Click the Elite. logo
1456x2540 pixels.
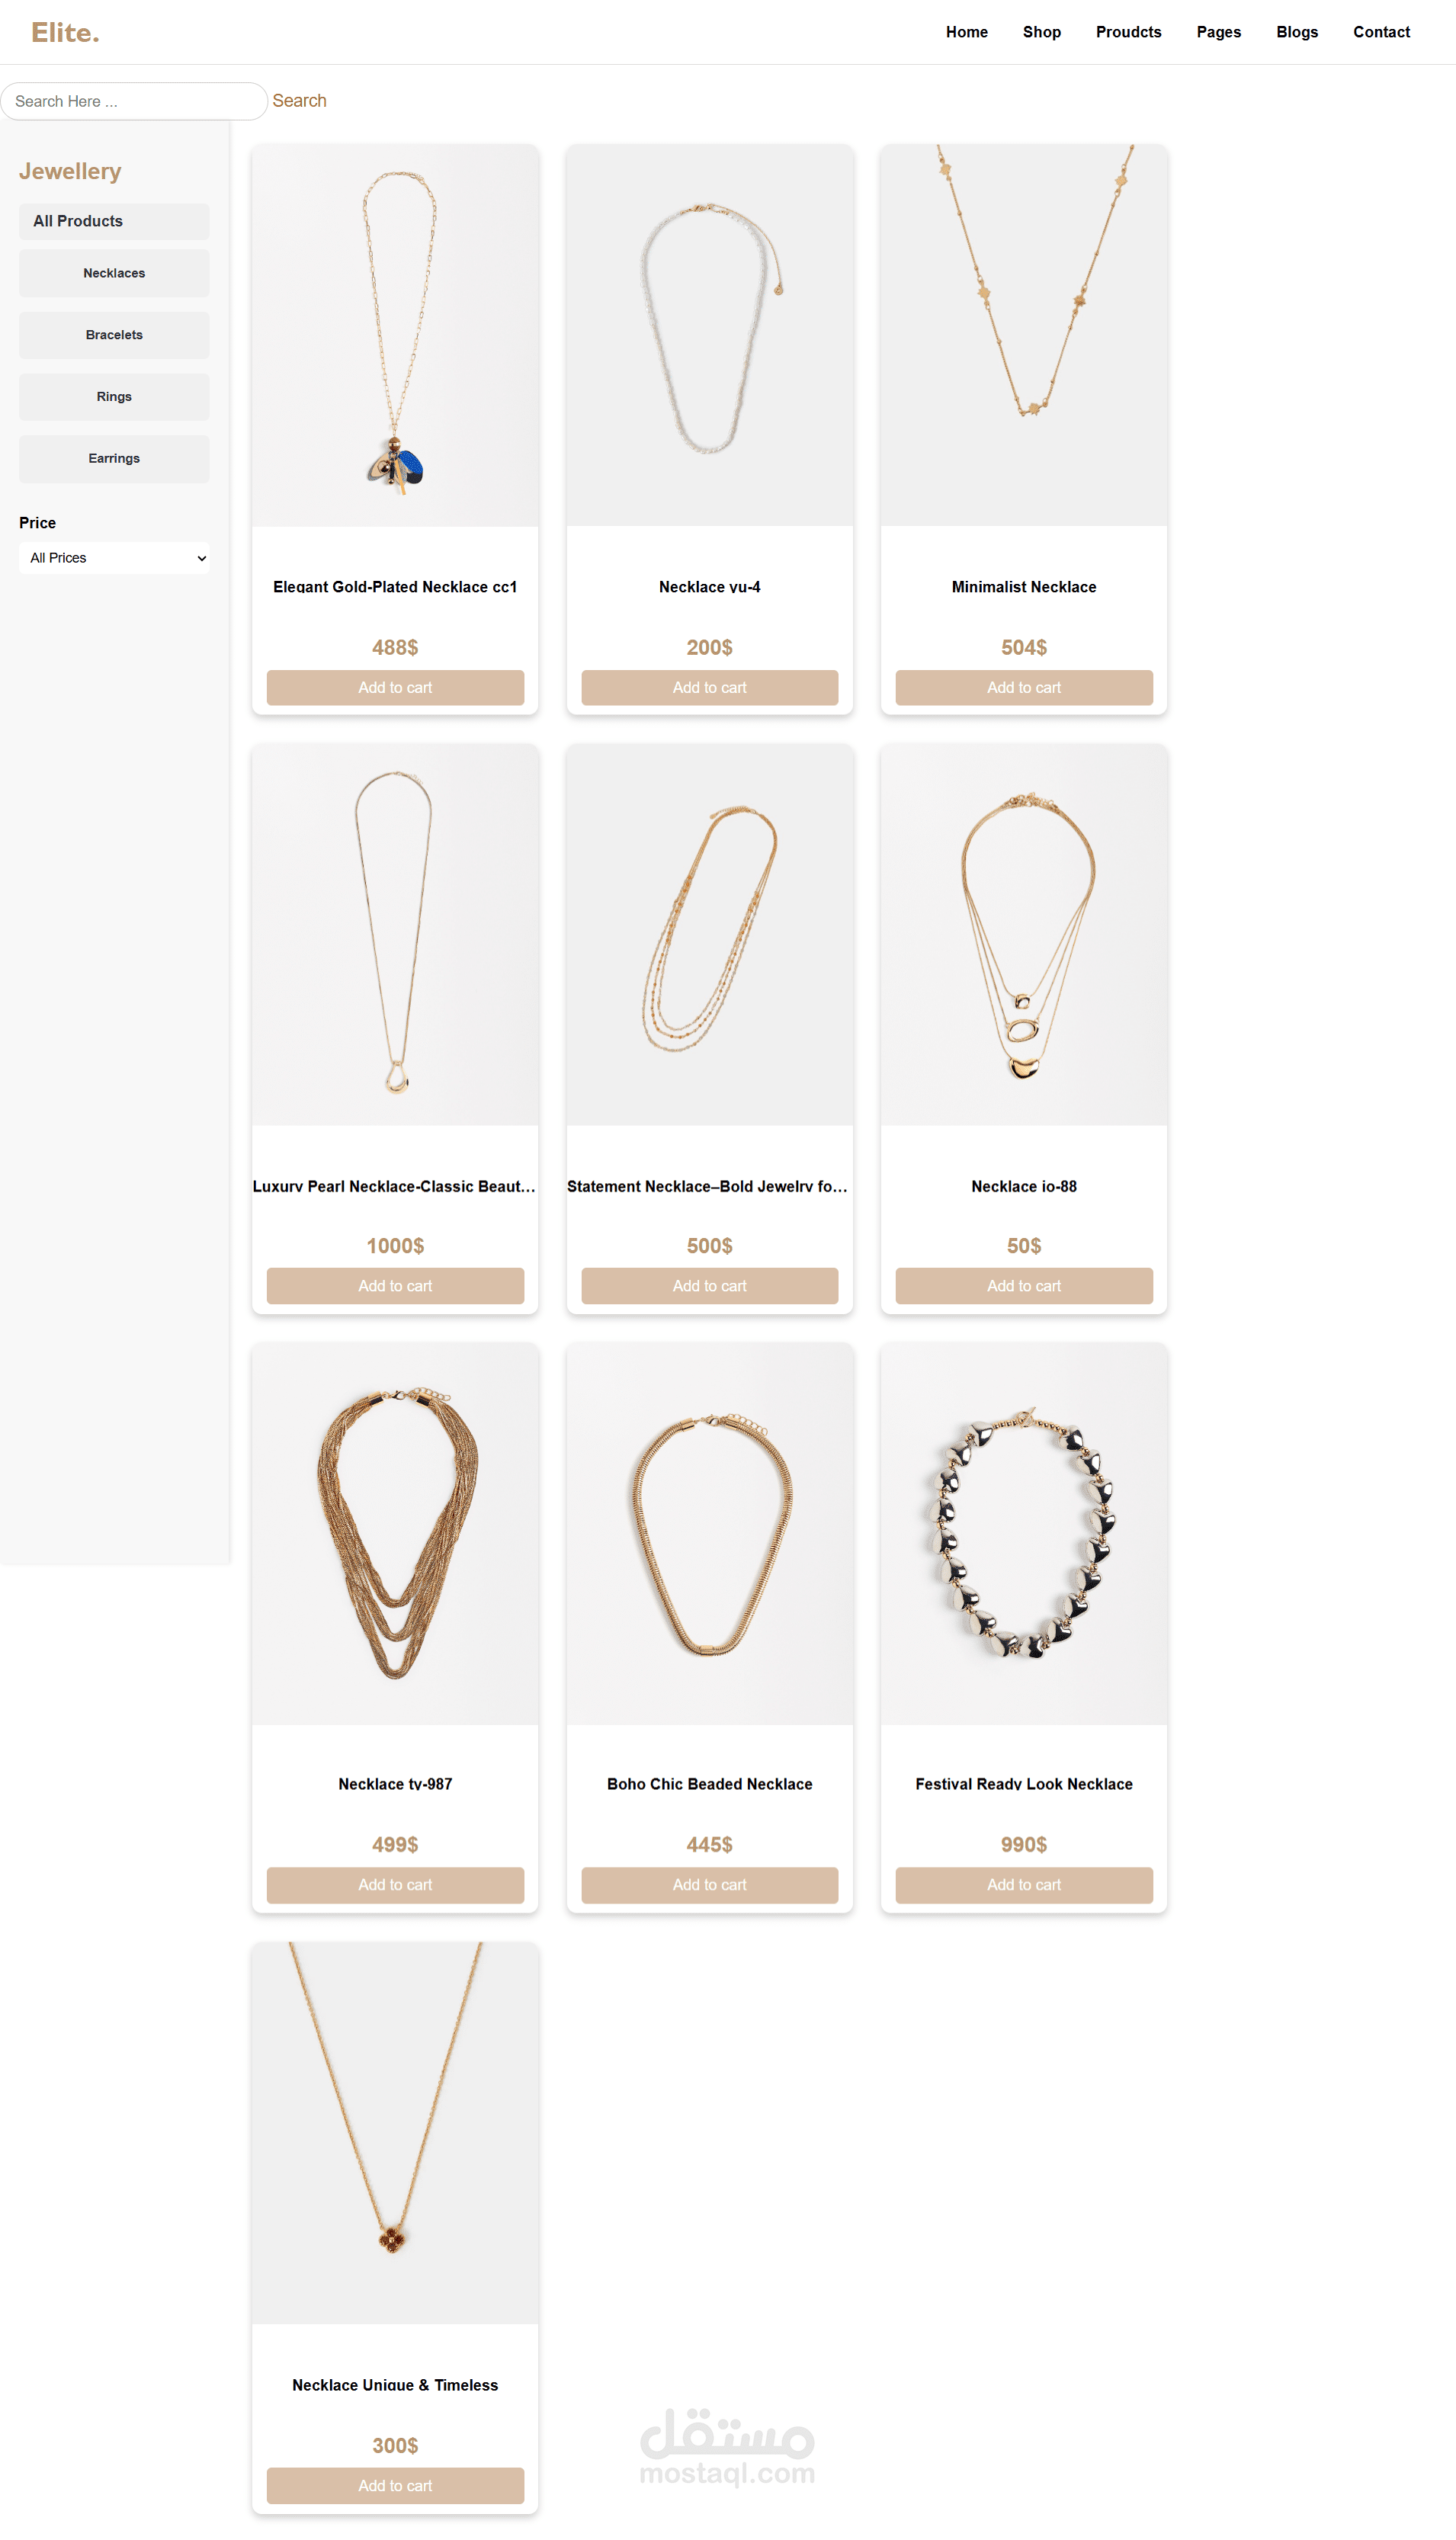click(65, 32)
